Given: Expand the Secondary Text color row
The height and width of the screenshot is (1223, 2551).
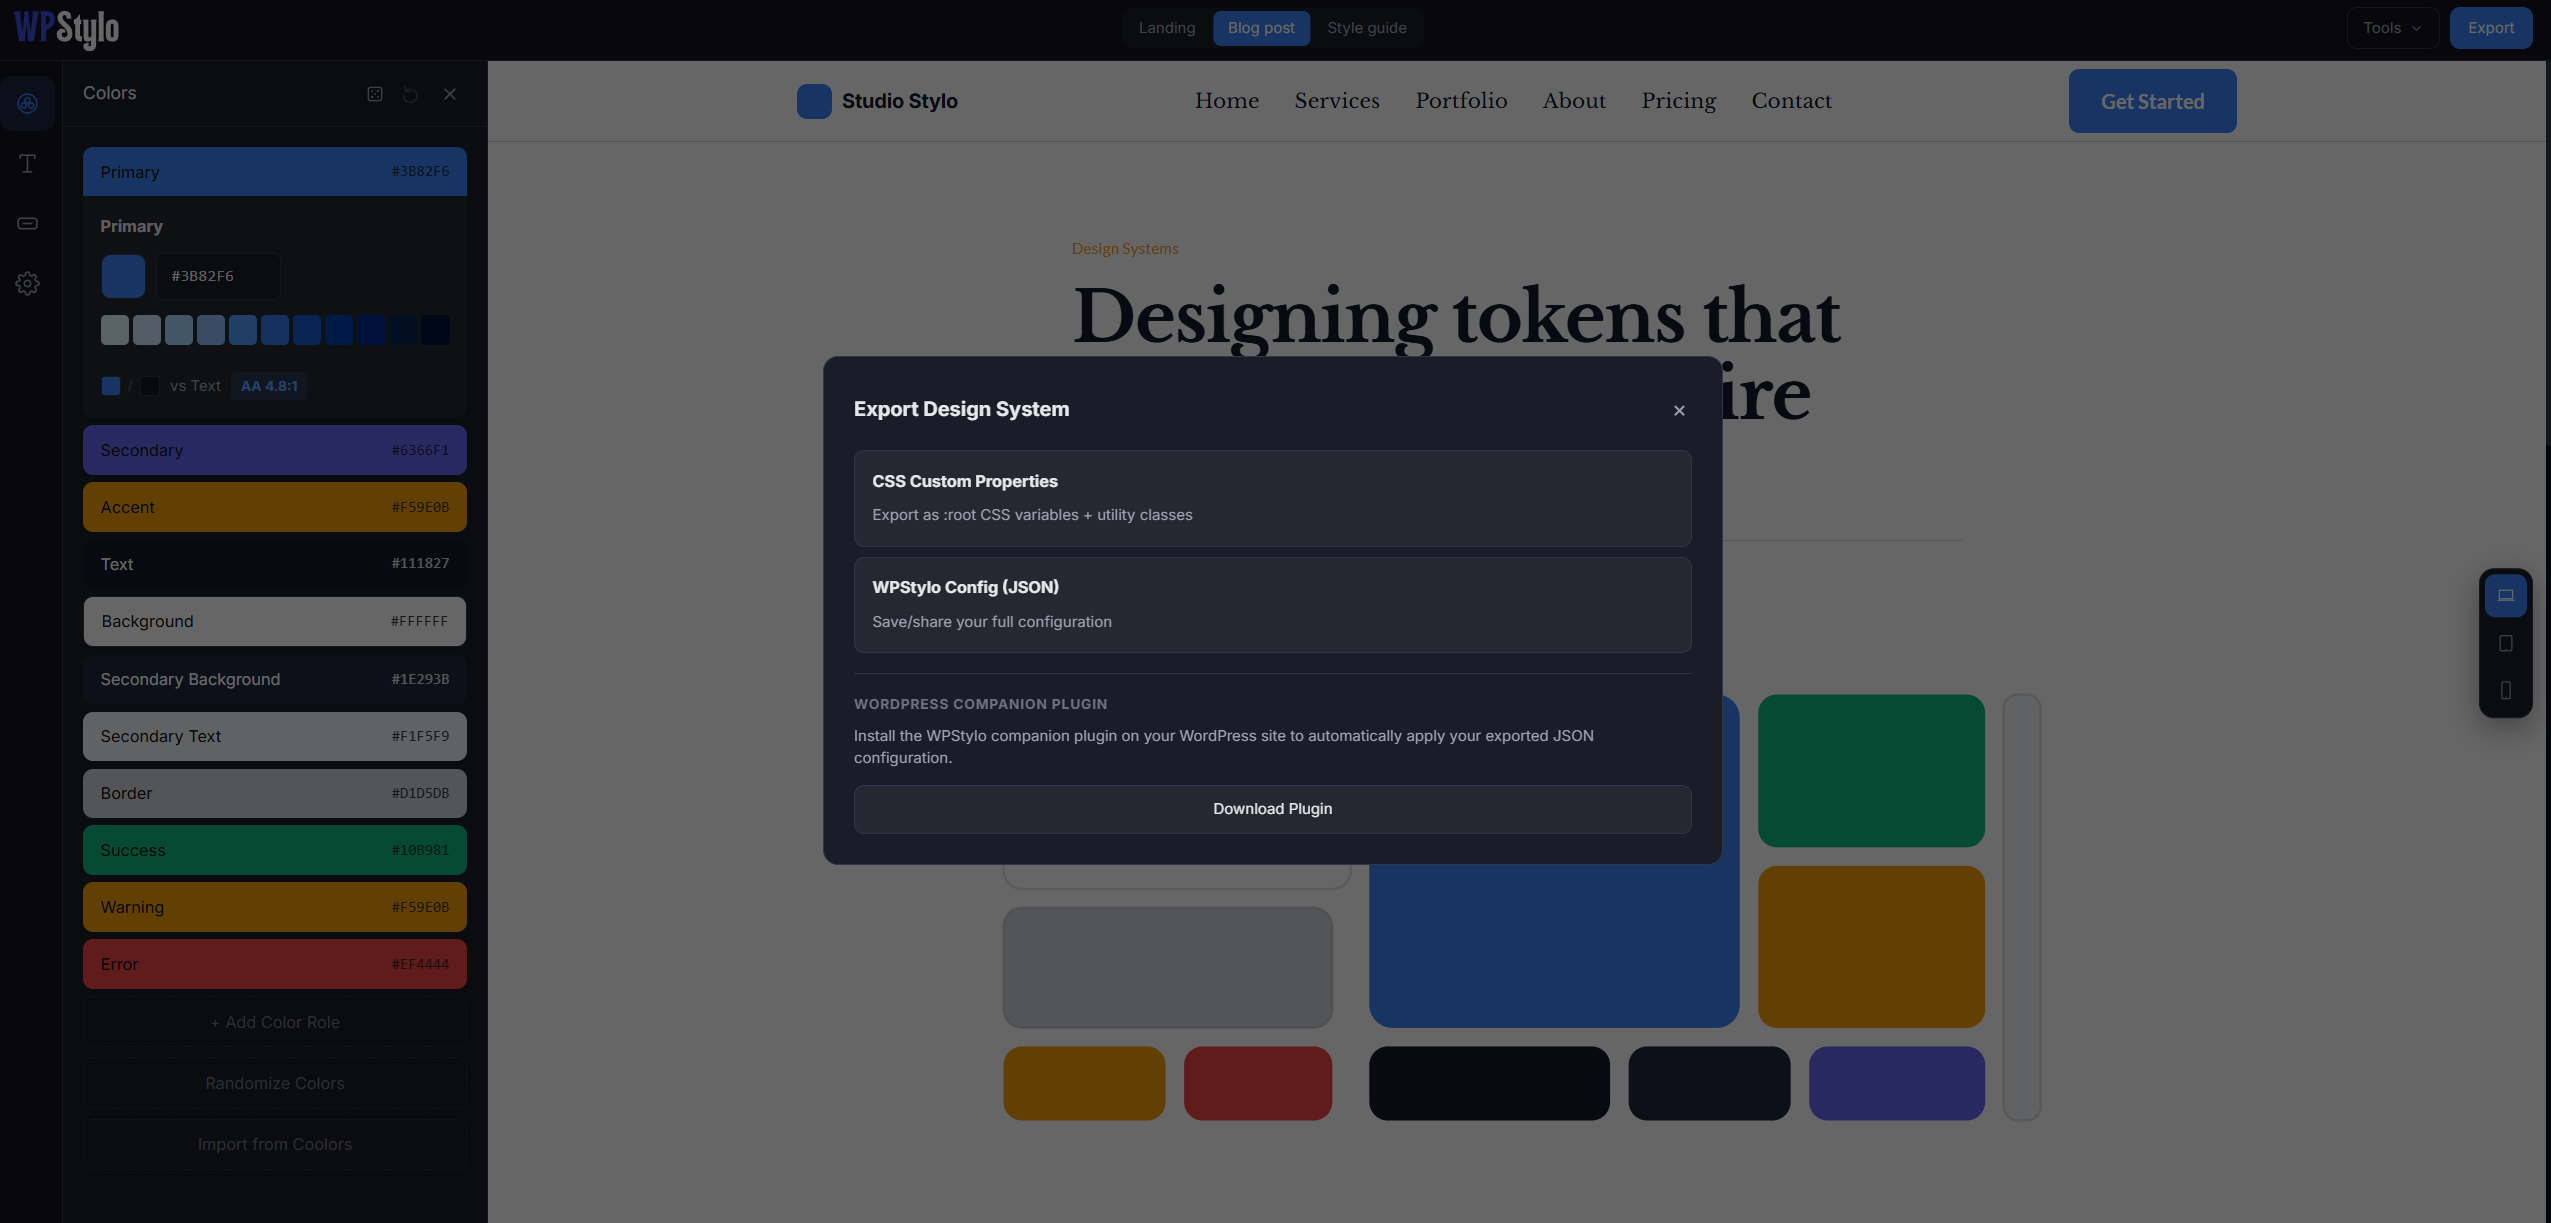Looking at the screenshot, I should [275, 736].
